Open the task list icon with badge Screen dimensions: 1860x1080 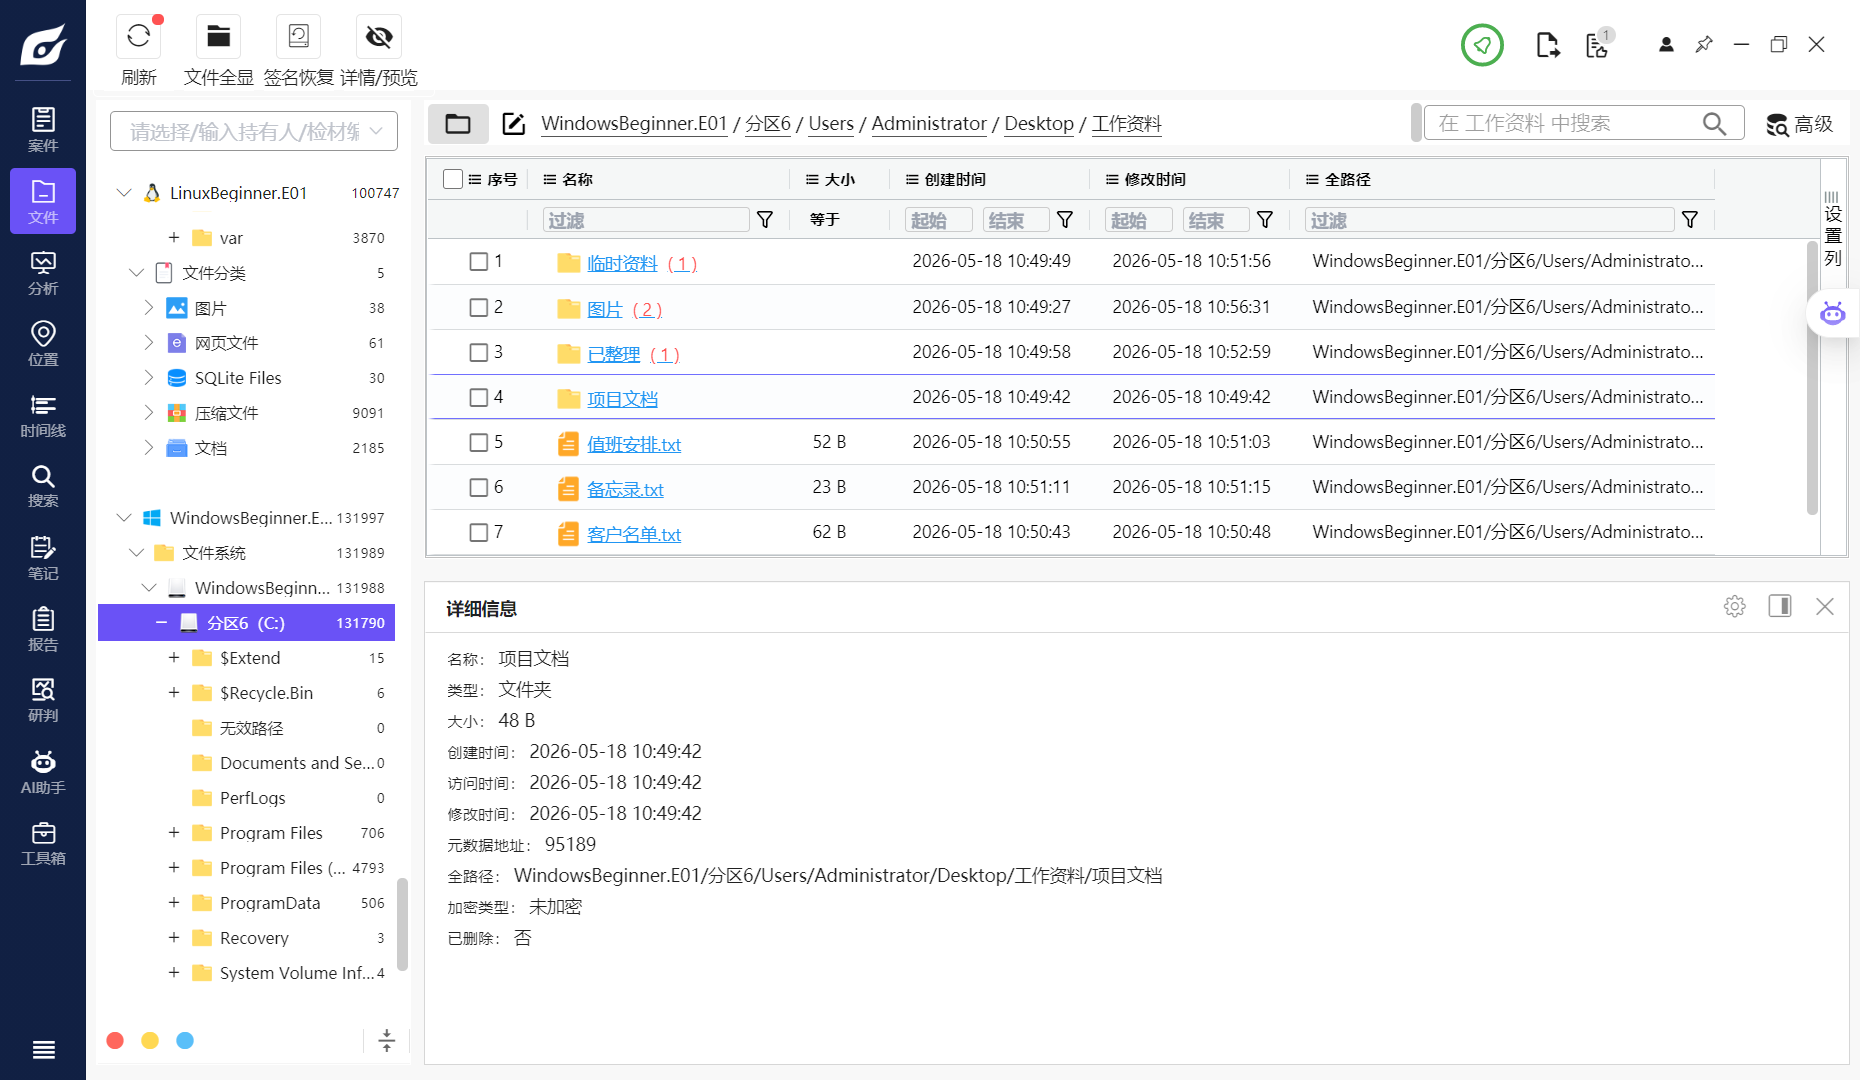click(1599, 44)
